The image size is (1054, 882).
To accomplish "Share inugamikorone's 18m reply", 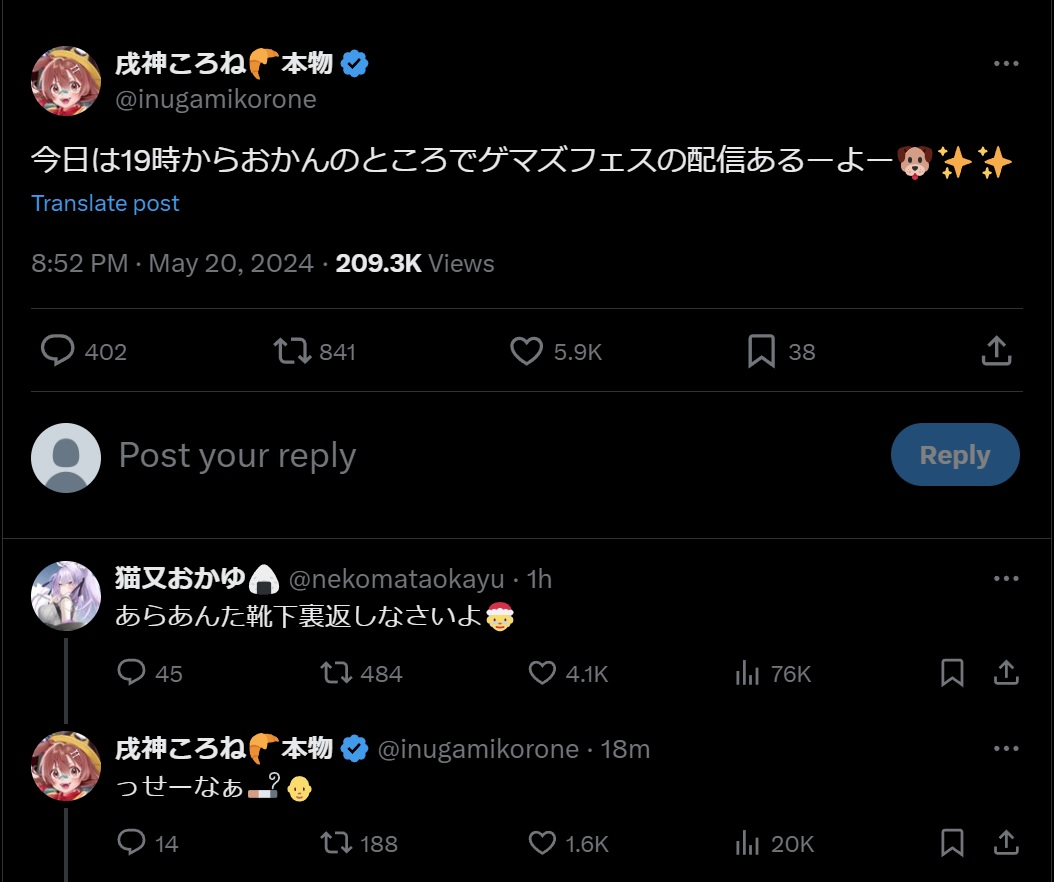I will tap(1005, 843).
